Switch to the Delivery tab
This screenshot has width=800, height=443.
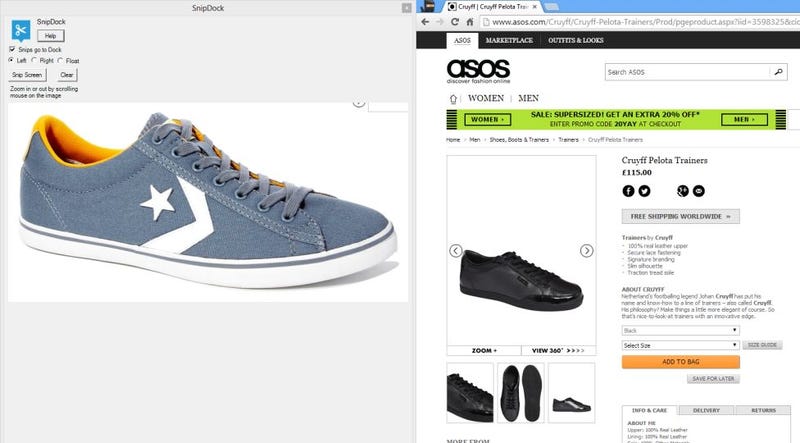[706, 410]
